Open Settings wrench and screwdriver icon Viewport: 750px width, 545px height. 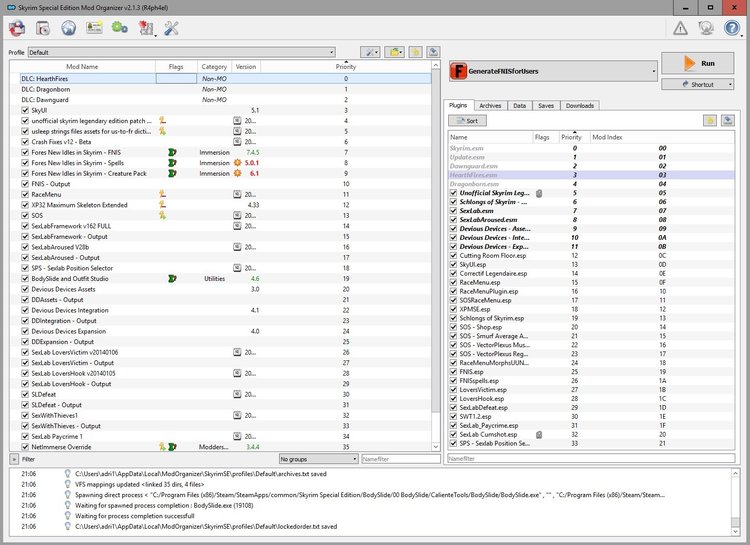click(x=171, y=28)
